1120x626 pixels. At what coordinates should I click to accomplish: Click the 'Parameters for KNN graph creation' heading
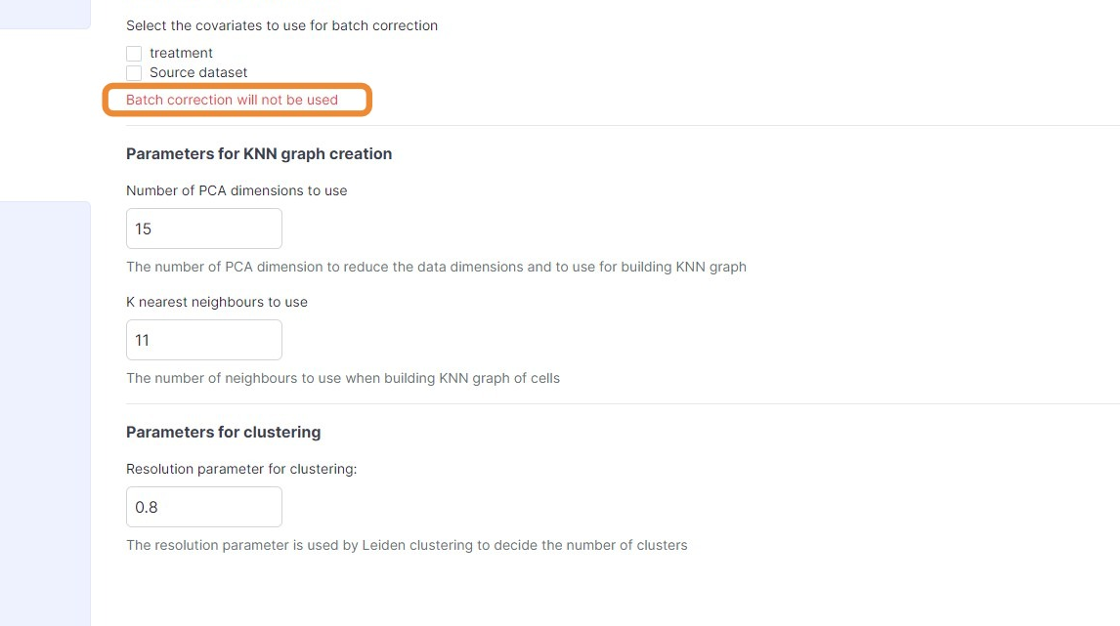pos(259,154)
